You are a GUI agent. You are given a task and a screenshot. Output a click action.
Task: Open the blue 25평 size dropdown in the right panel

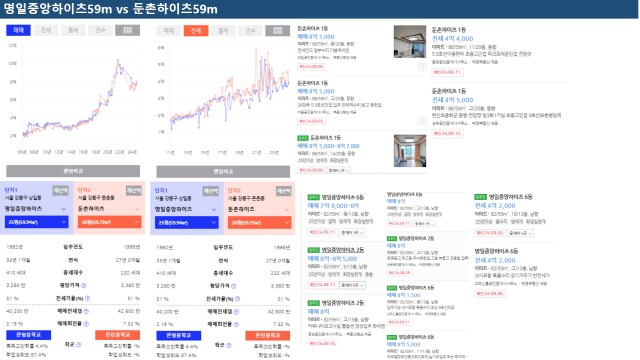tap(187, 222)
